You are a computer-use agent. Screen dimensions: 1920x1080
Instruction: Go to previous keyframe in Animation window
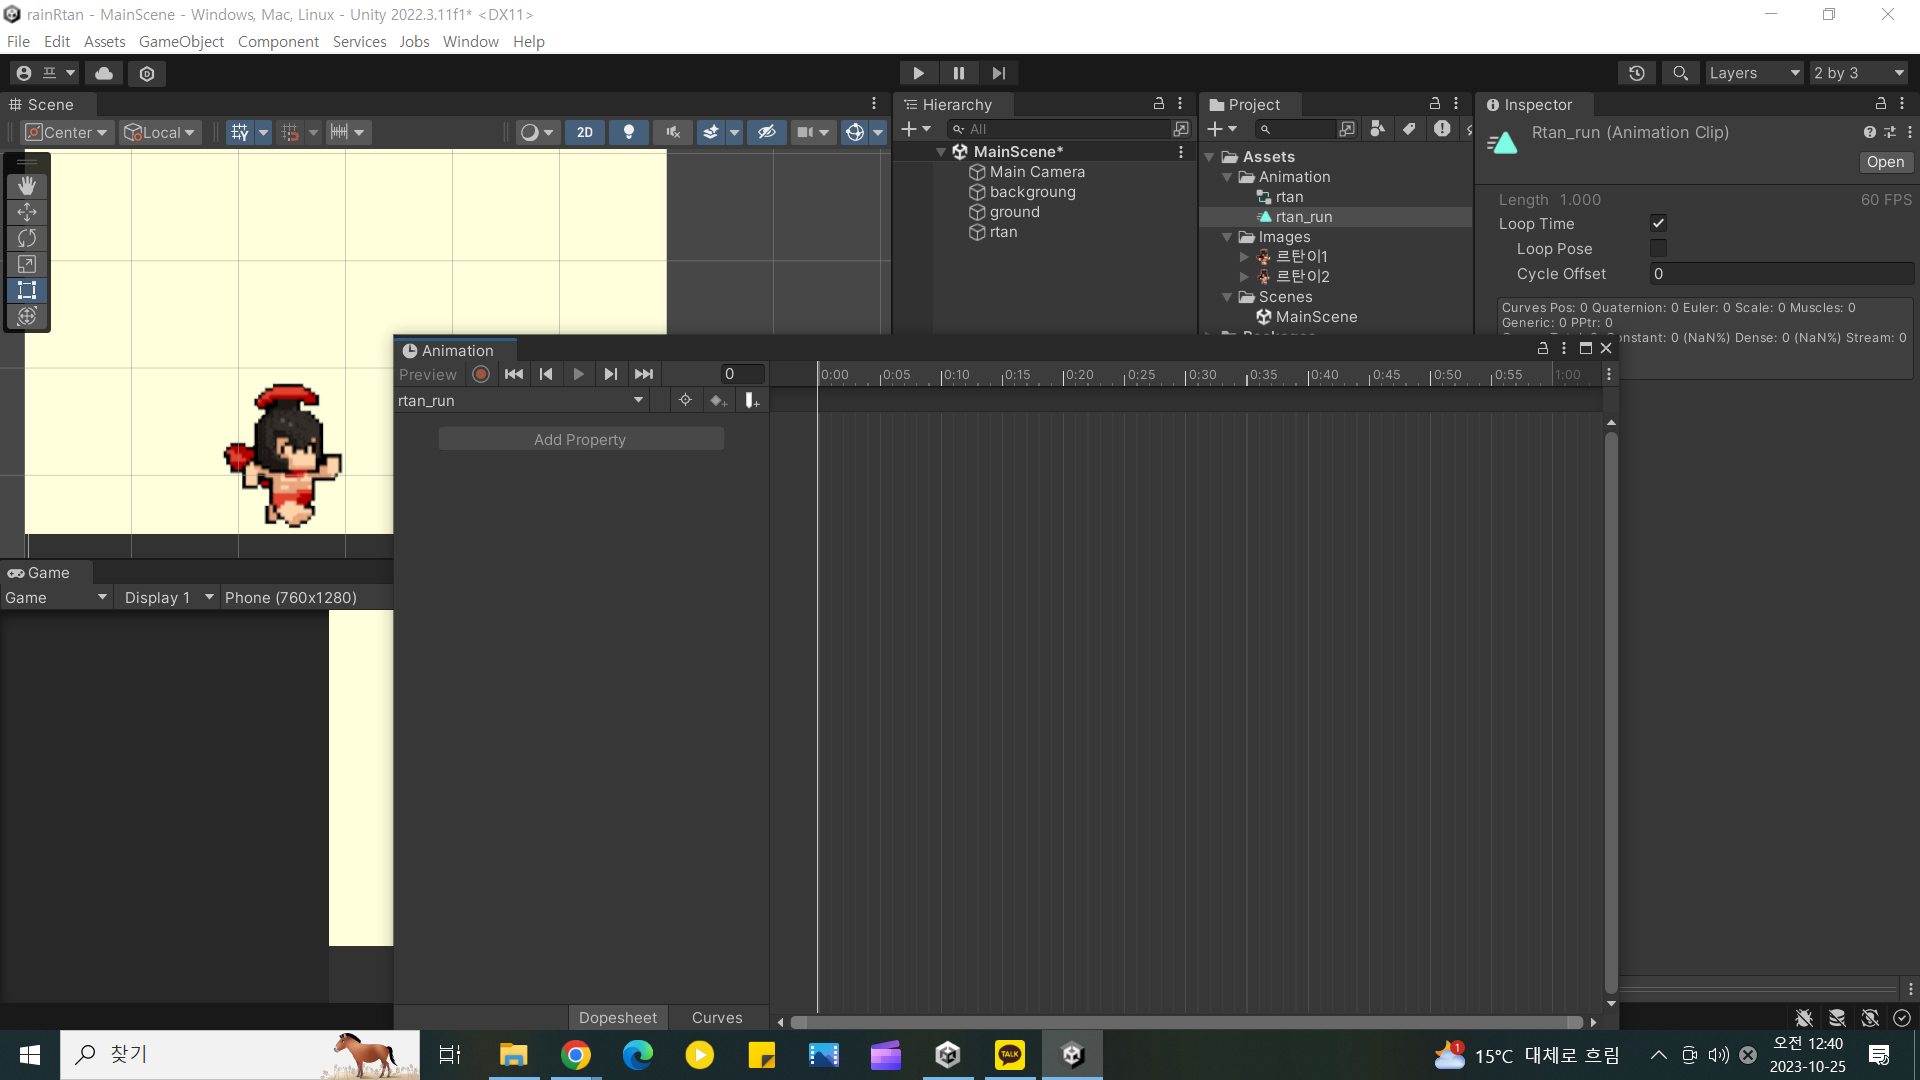(546, 374)
